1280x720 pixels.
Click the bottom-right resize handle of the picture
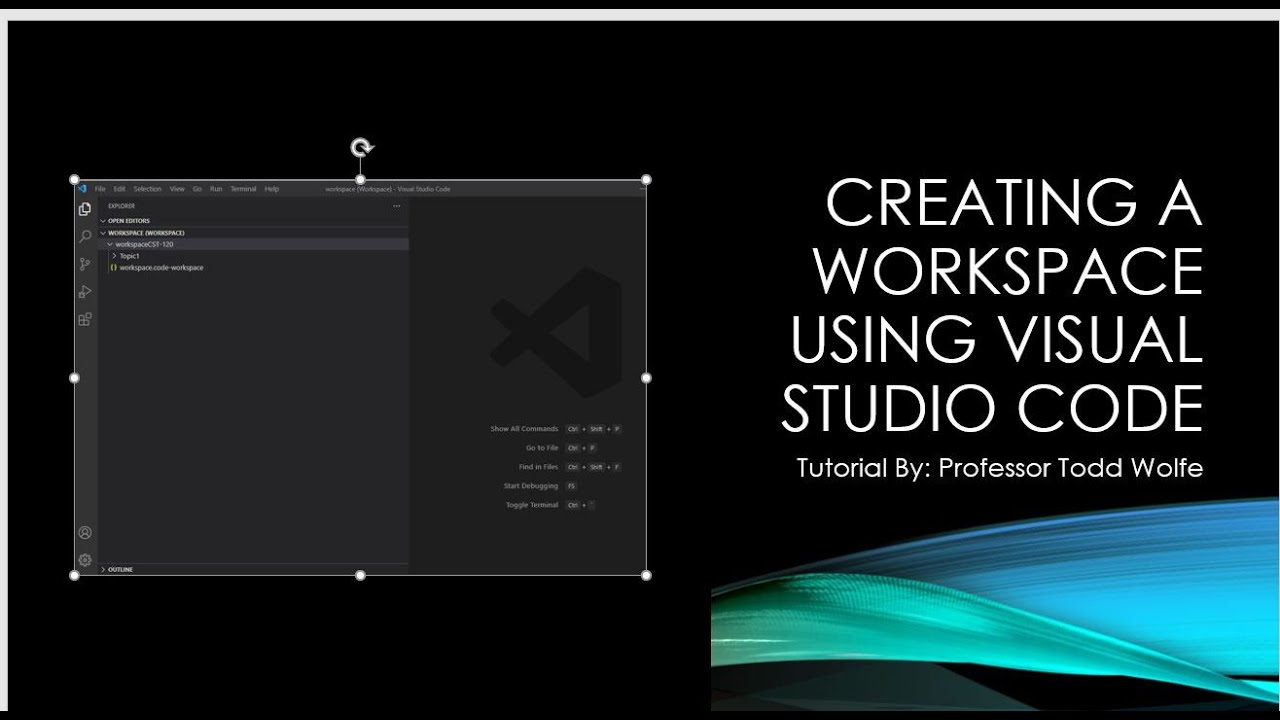coord(646,575)
